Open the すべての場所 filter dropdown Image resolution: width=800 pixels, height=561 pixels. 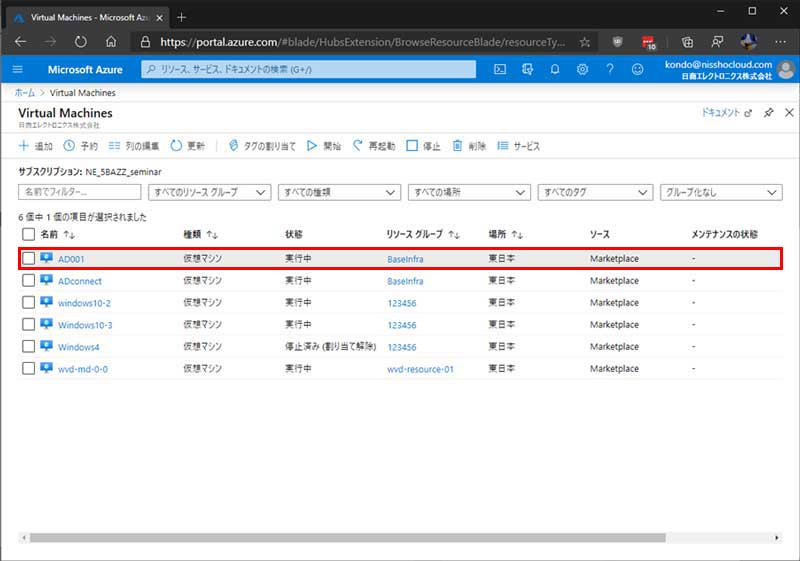pos(468,192)
